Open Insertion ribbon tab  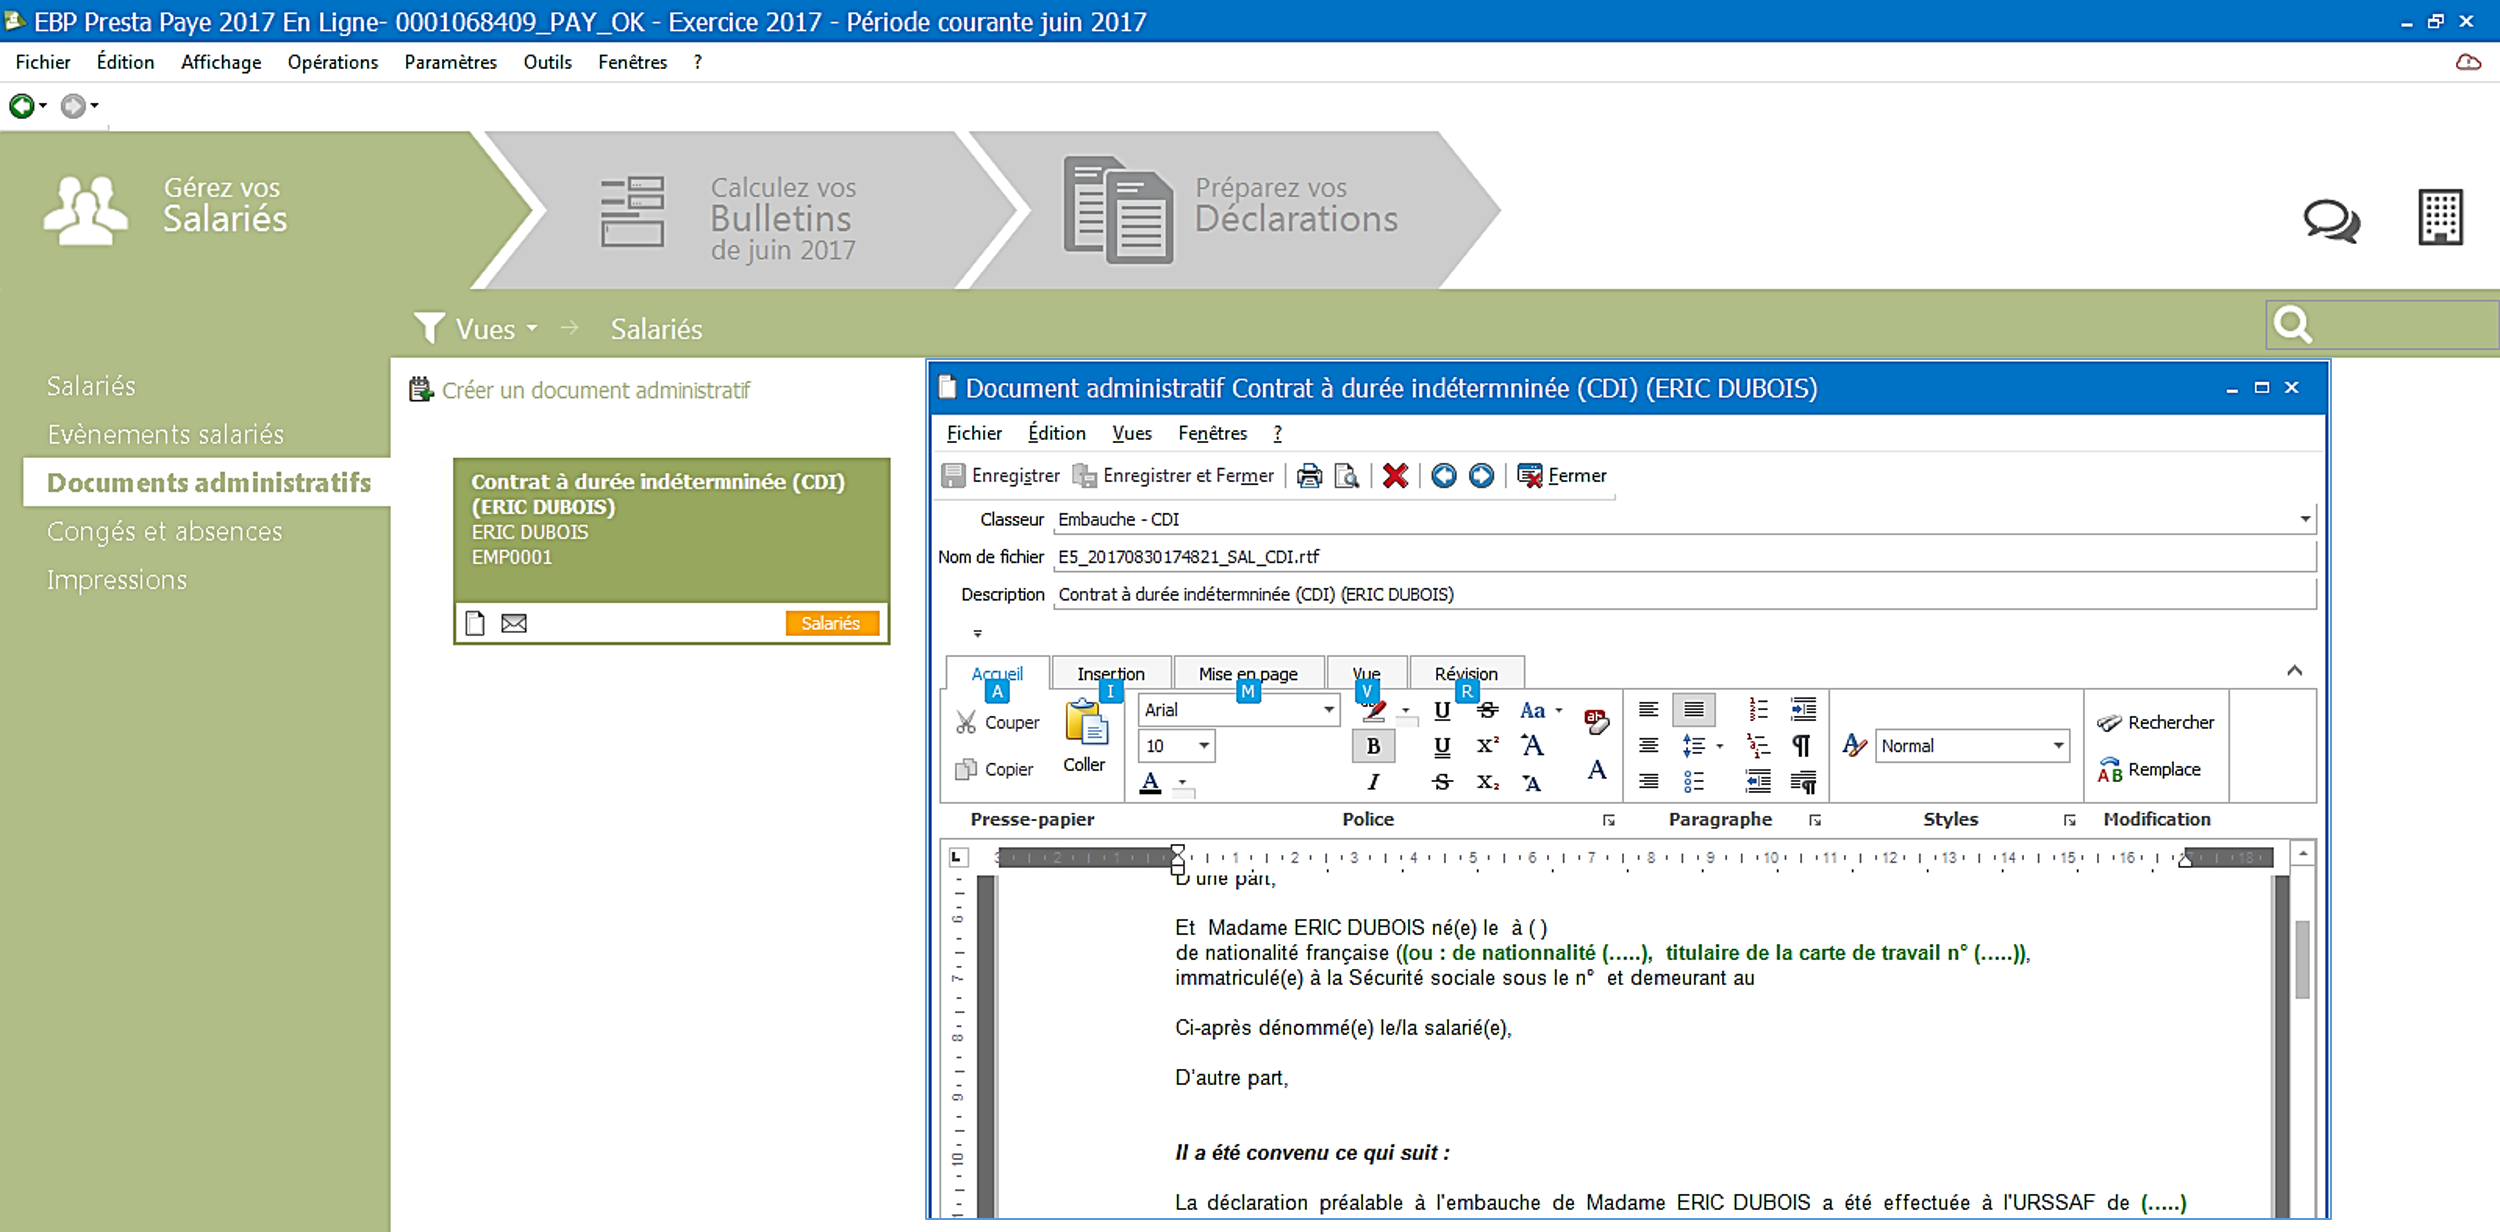coord(1111,673)
